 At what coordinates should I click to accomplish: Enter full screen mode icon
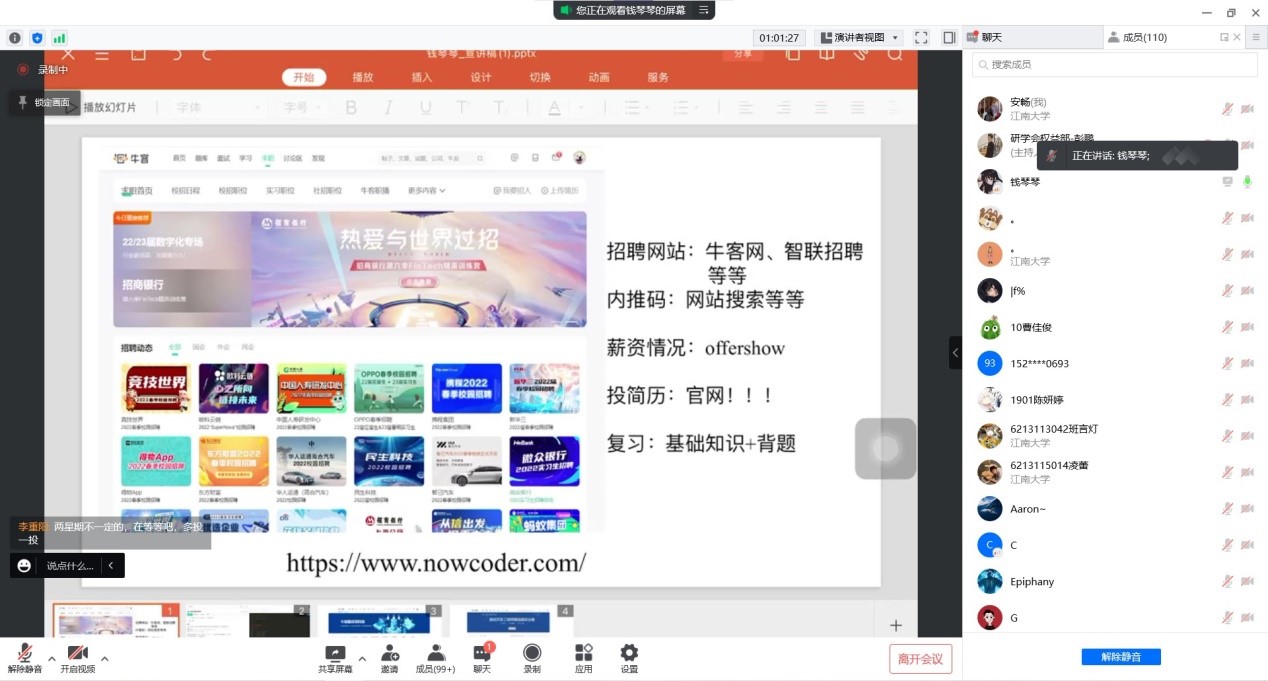[x=921, y=38]
